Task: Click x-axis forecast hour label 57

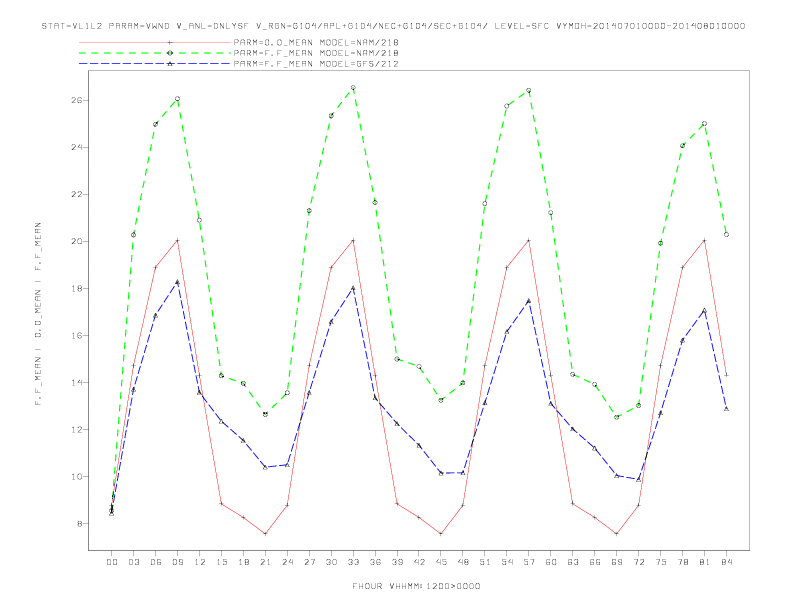Action: [529, 562]
